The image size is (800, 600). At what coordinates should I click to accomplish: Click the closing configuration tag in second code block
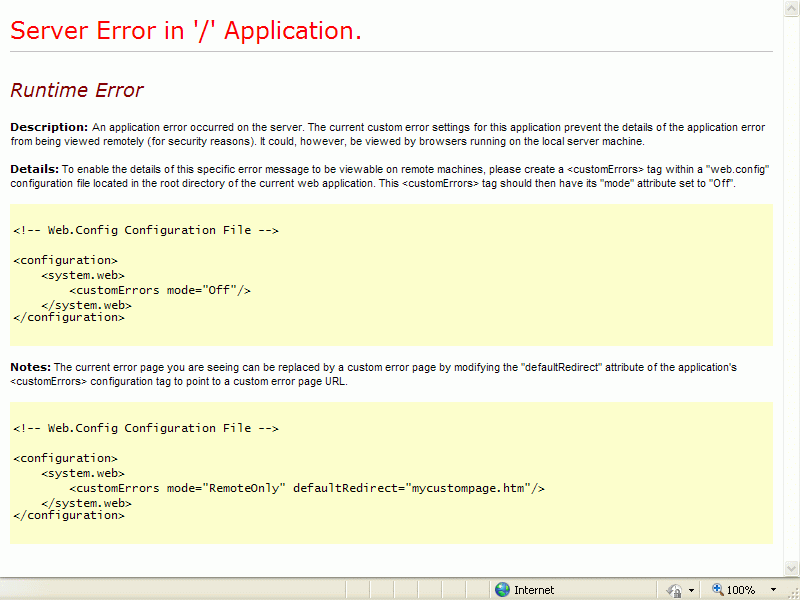pos(69,515)
